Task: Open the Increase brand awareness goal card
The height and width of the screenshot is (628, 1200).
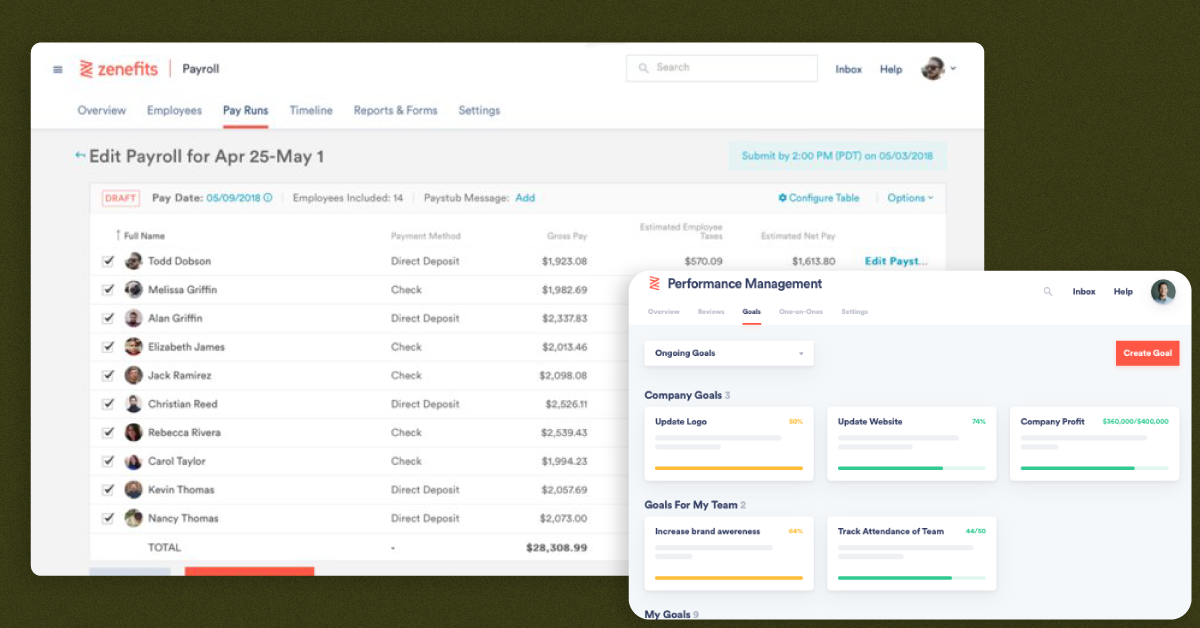Action: click(729, 553)
